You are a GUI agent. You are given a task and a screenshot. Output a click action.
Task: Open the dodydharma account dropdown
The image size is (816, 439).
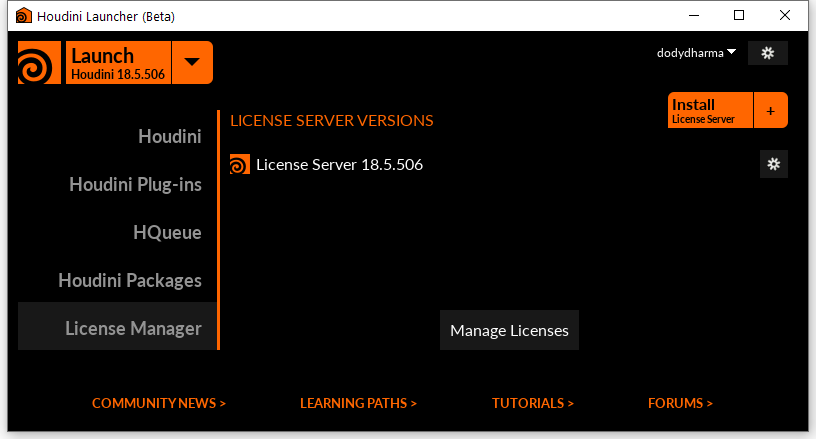[696, 53]
